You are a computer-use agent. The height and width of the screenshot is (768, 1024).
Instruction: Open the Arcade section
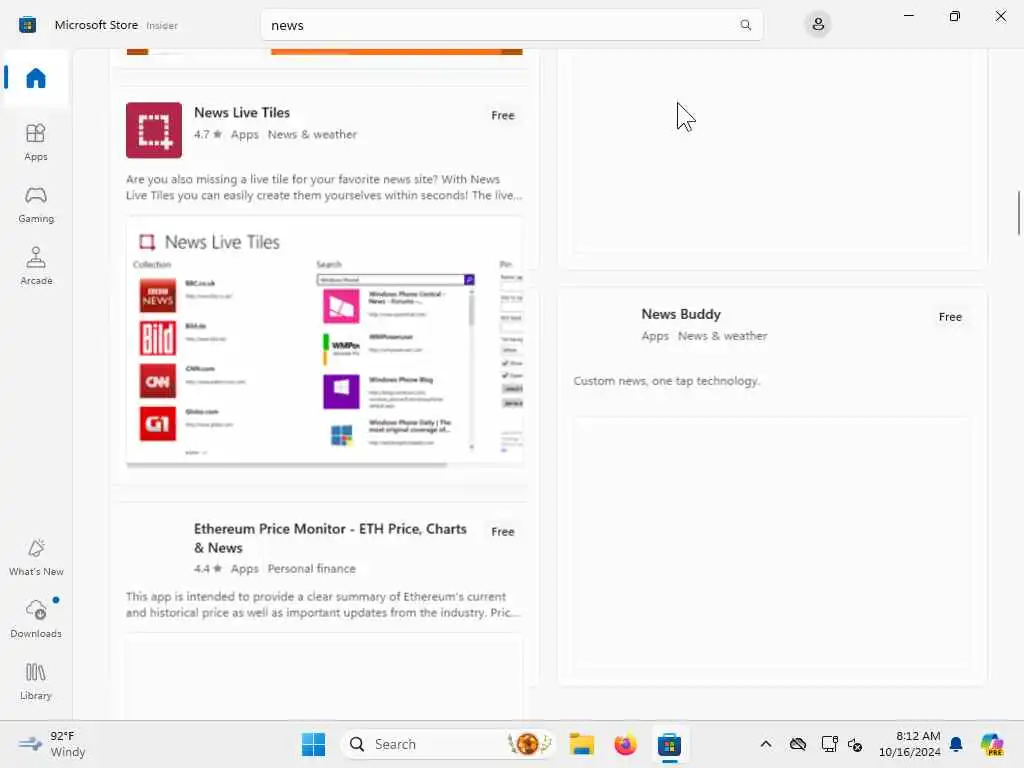pos(35,266)
